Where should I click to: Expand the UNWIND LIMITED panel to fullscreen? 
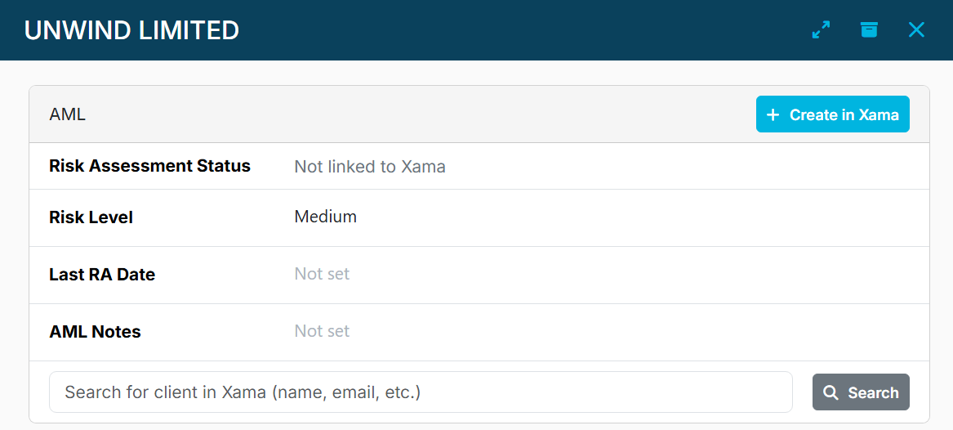pyautogui.click(x=821, y=30)
